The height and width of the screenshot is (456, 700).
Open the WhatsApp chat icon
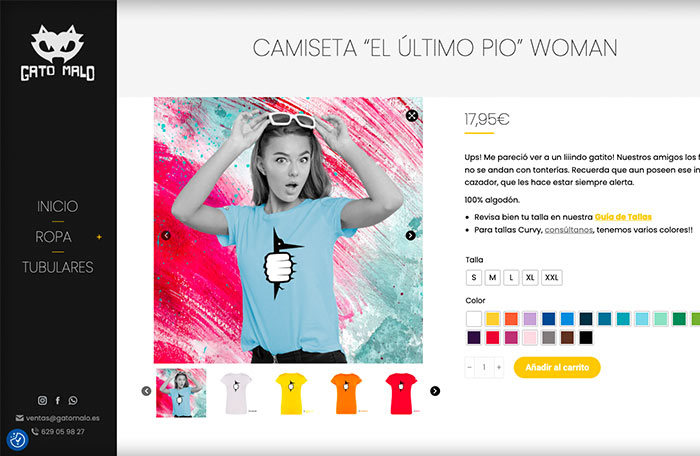73,400
